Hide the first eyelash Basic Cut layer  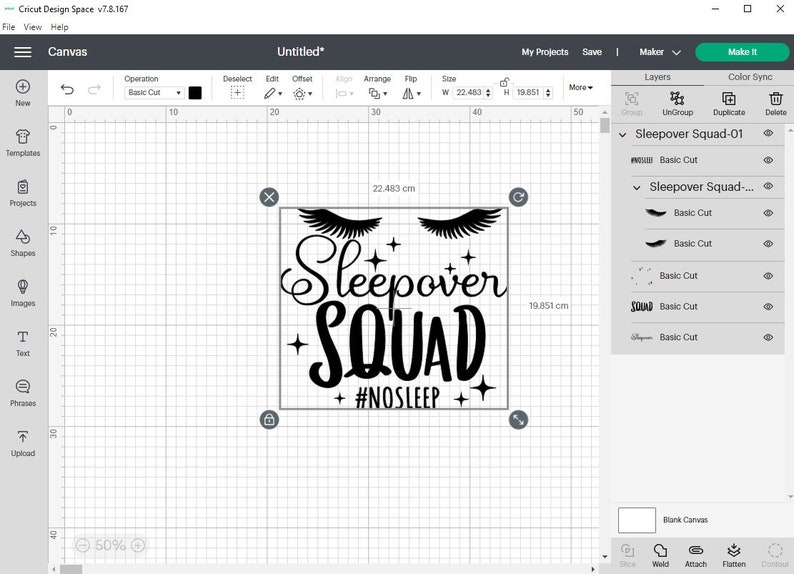[x=768, y=213]
